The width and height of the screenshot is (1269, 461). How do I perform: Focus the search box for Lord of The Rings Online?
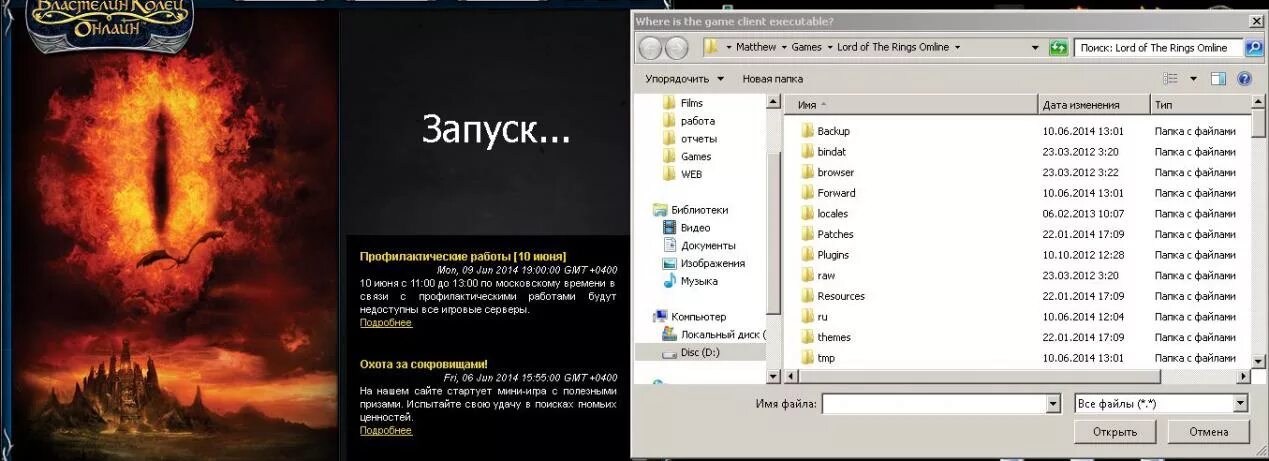[1159, 47]
